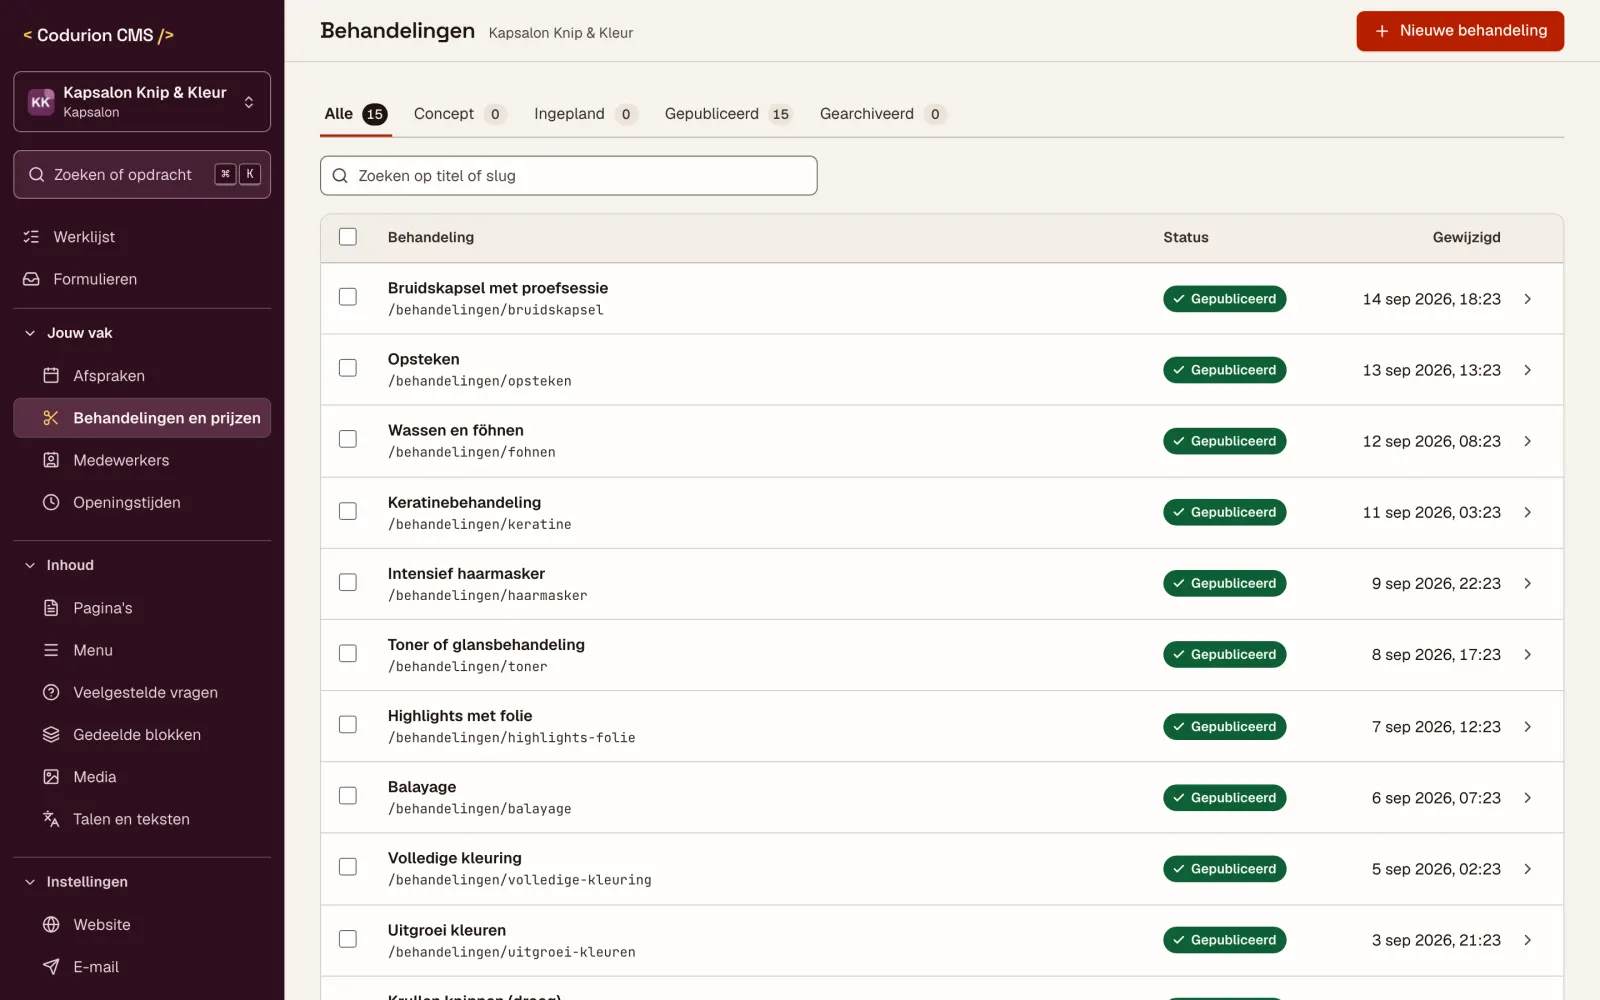1600x1000 pixels.
Task: Collapse the Instellingen section
Action: click(142, 882)
